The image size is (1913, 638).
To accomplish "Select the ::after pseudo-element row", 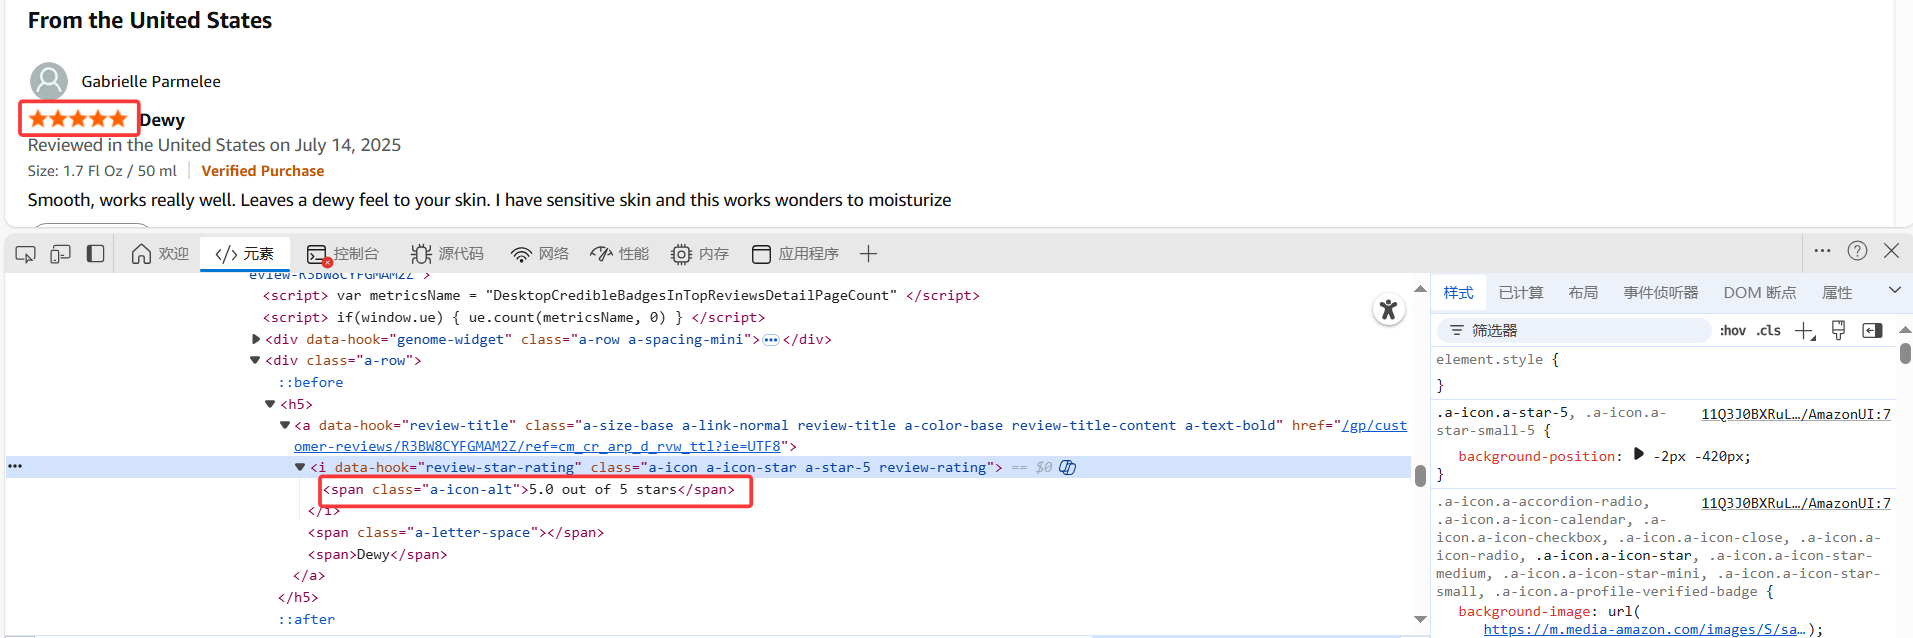I will coord(307,619).
